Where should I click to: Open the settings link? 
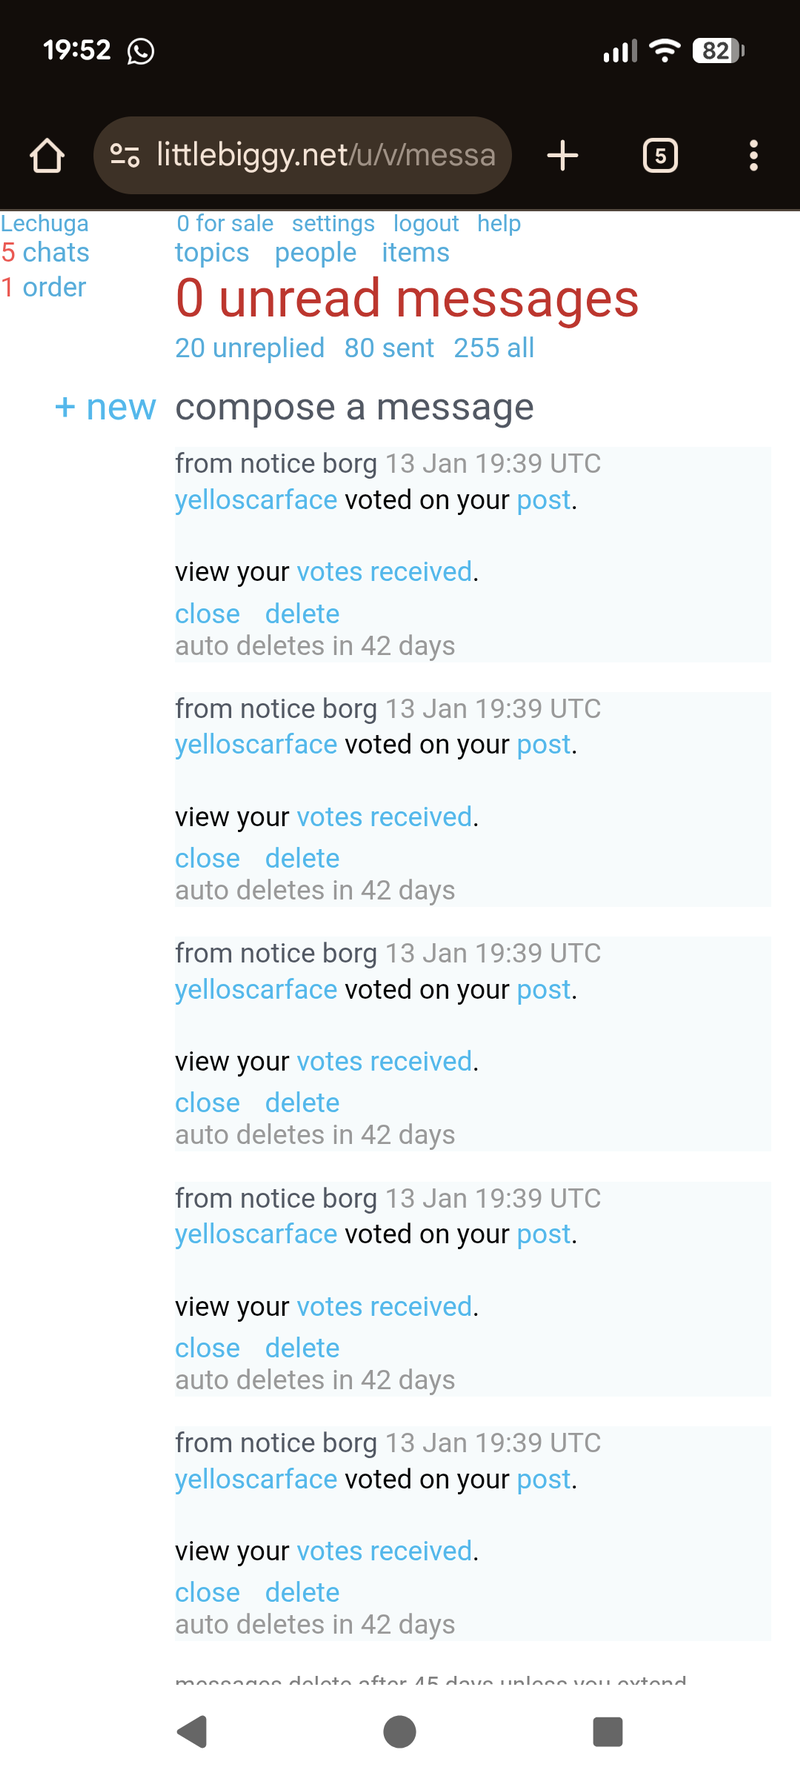pyautogui.click(x=333, y=224)
